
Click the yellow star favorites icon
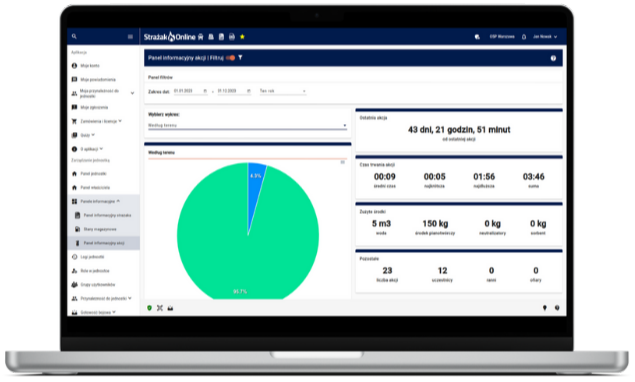coord(243,37)
